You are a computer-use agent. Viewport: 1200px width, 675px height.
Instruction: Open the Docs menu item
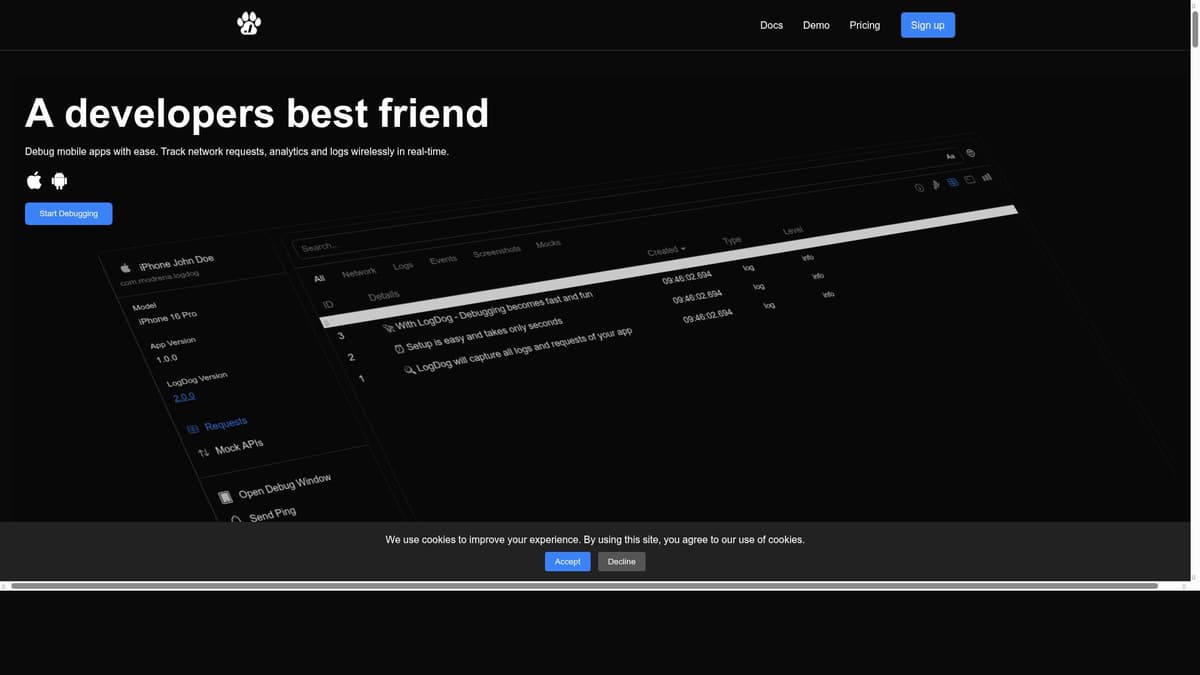[771, 25]
